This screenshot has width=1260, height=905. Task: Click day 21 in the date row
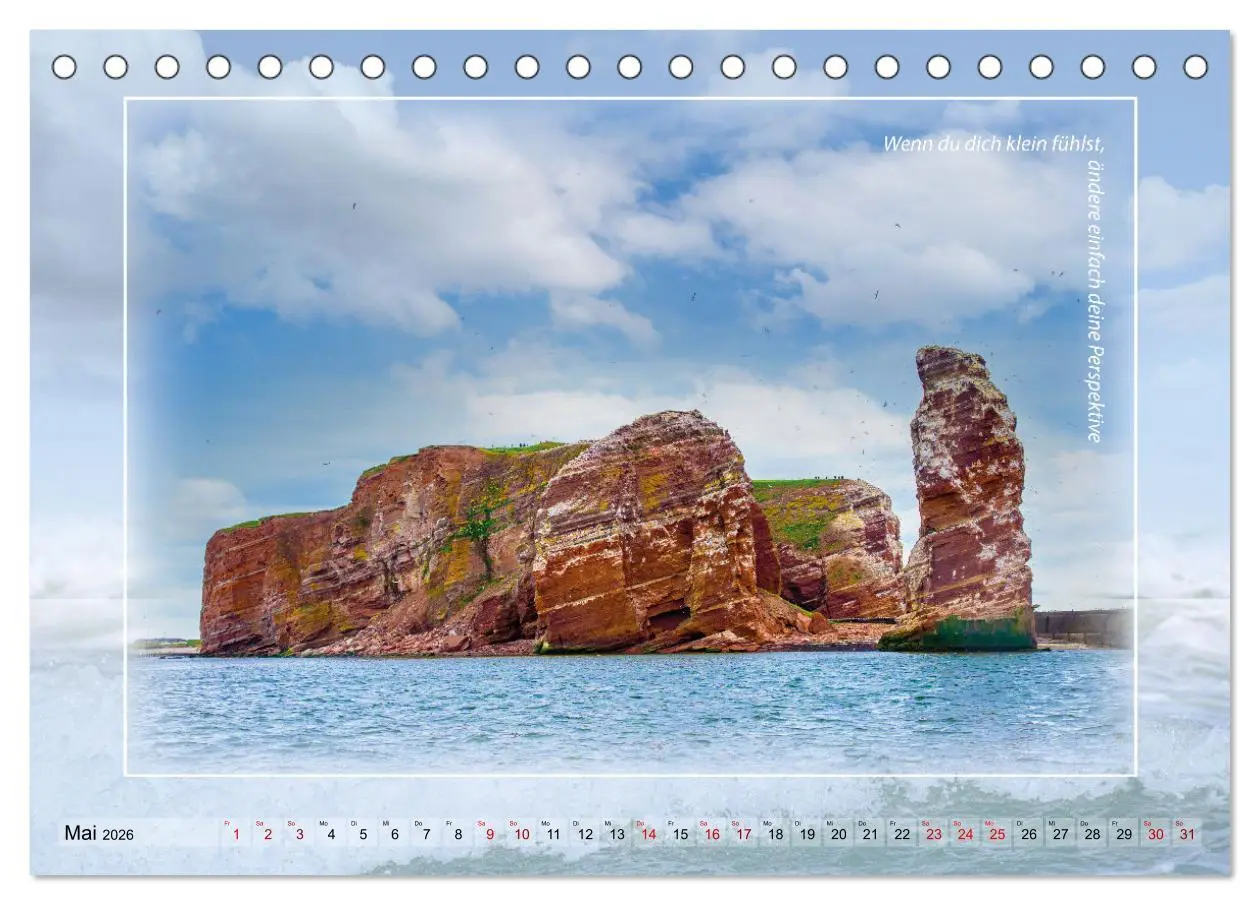tap(870, 833)
